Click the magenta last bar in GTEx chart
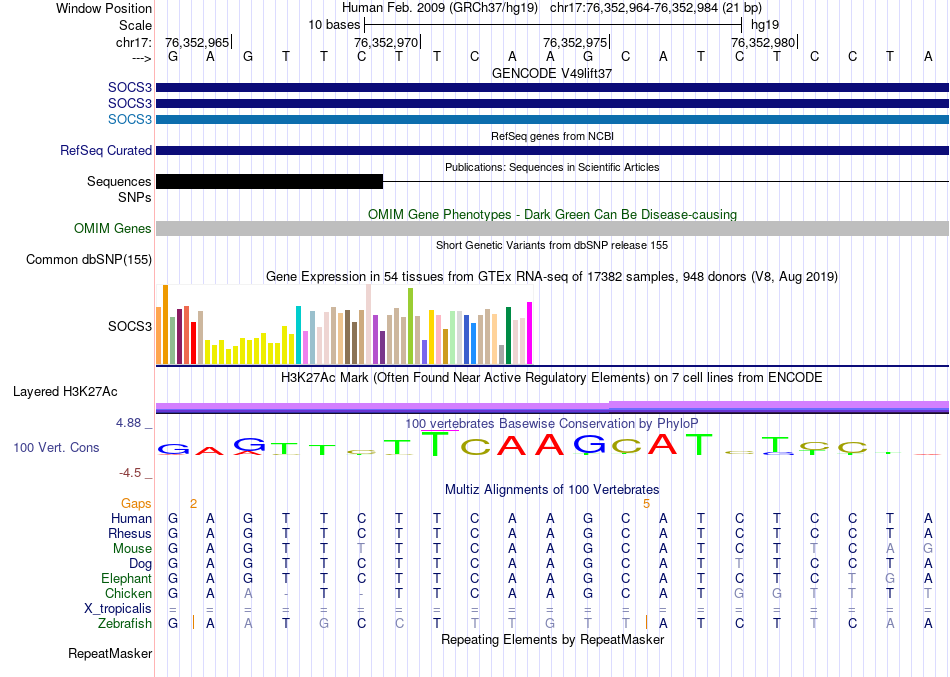Image resolution: width=950 pixels, height=677 pixels. (x=530, y=333)
